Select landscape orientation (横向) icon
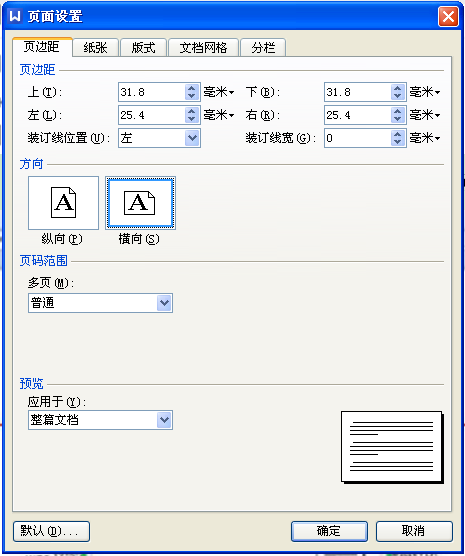The width and height of the screenshot is (465, 556). point(140,203)
